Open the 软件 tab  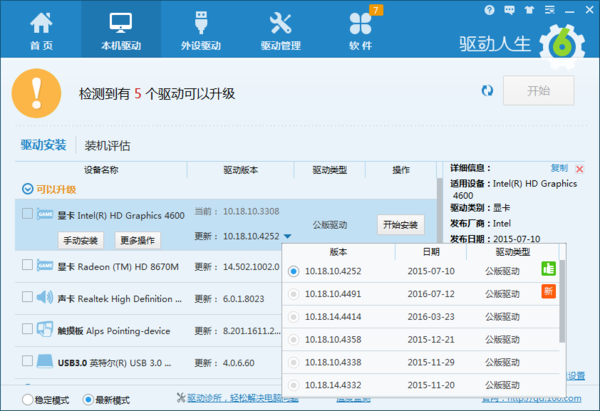(360, 31)
